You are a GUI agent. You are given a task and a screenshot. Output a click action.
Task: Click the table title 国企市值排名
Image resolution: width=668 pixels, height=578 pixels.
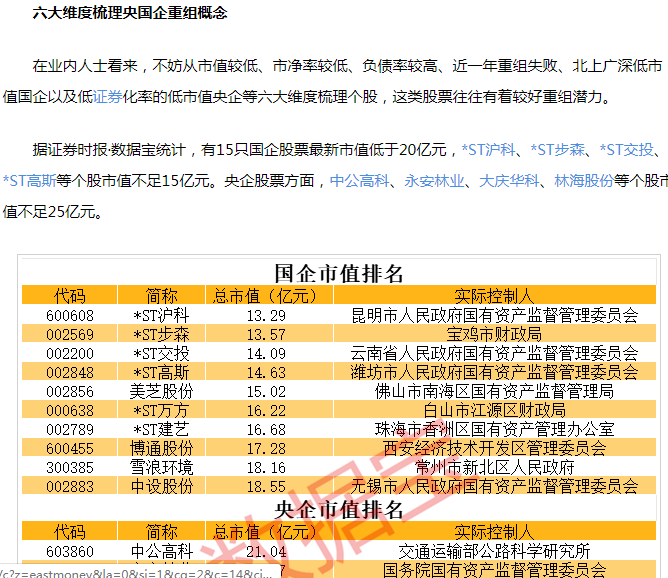point(339,273)
